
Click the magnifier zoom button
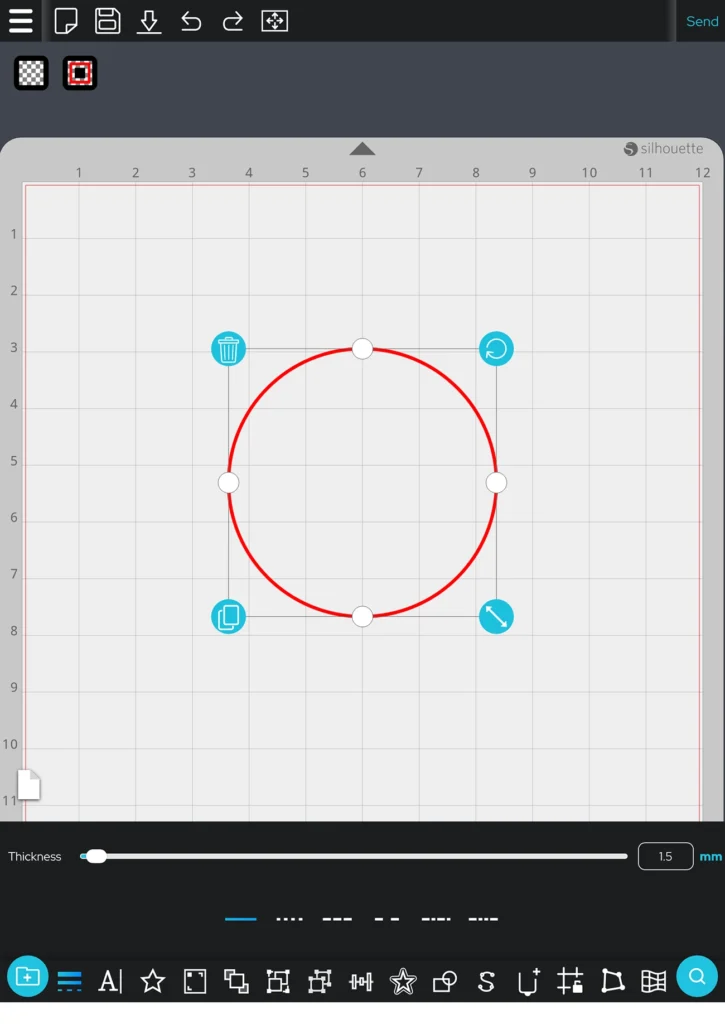point(697,977)
